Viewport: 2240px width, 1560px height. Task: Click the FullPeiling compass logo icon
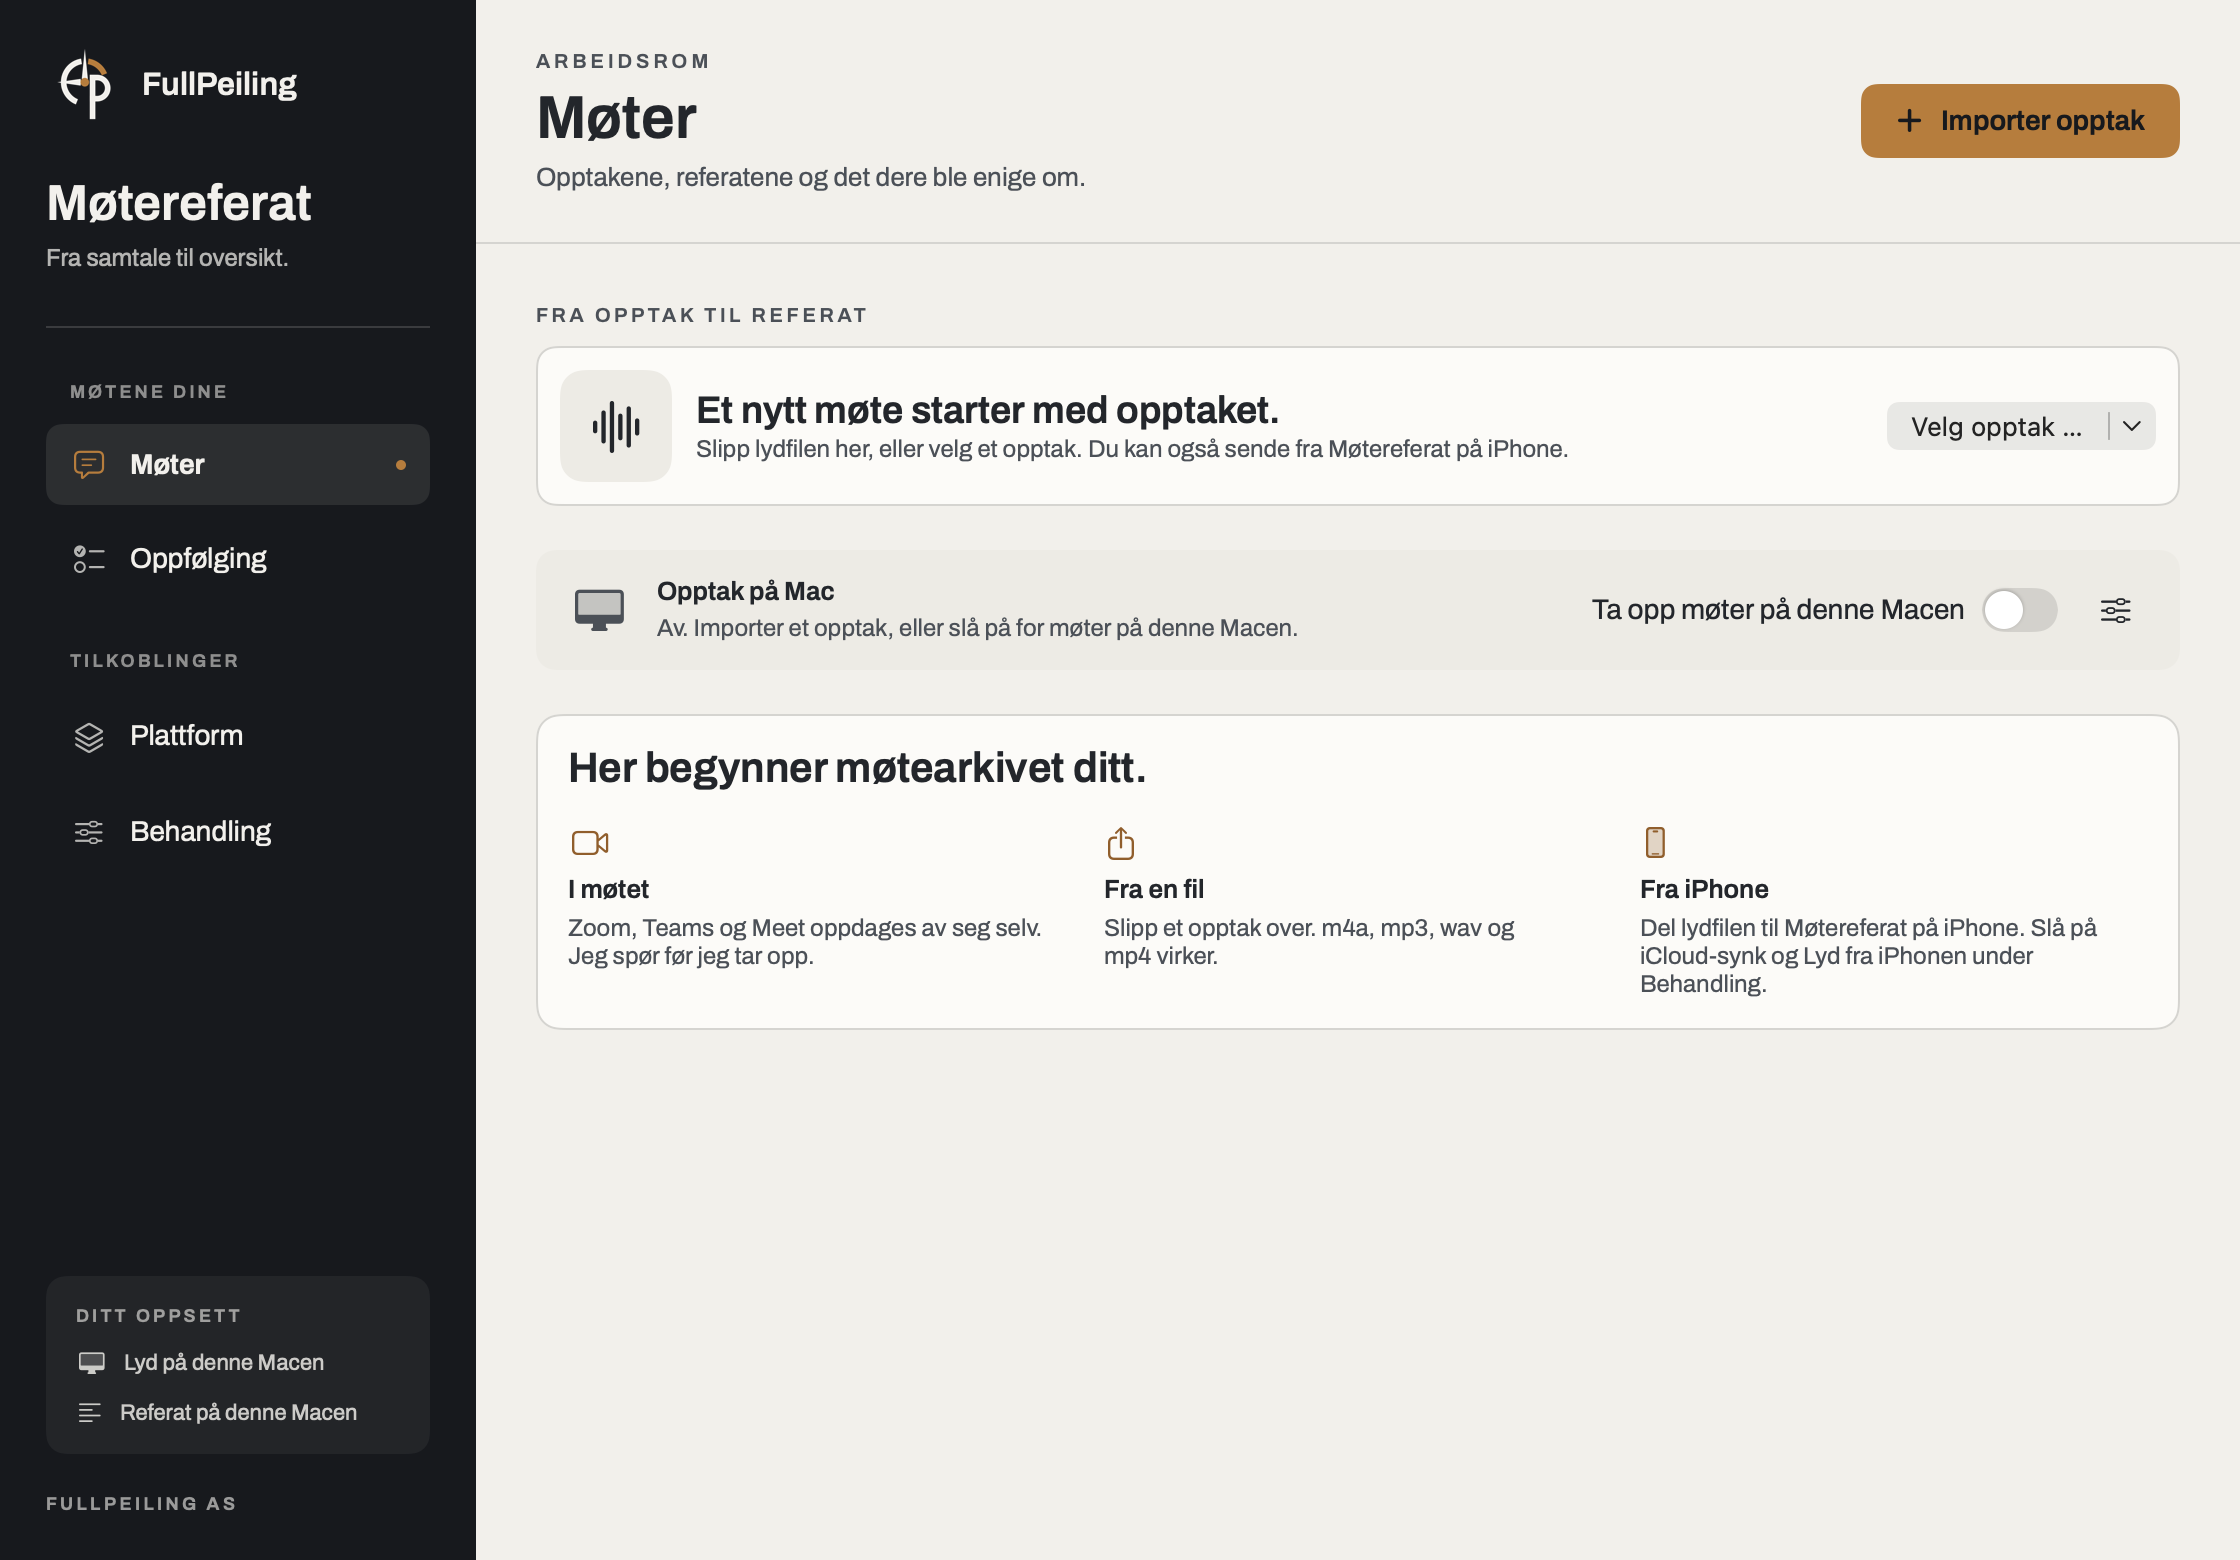tap(86, 84)
